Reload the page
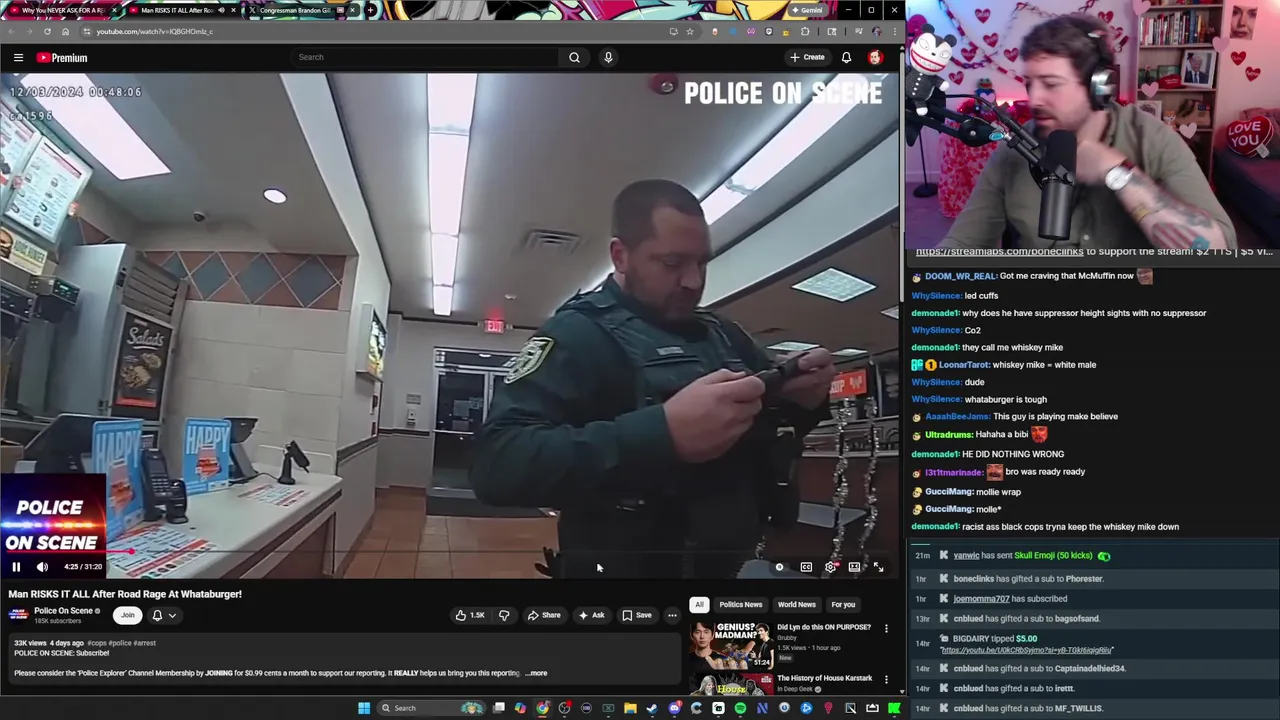The width and height of the screenshot is (1280, 720). pos(47,31)
